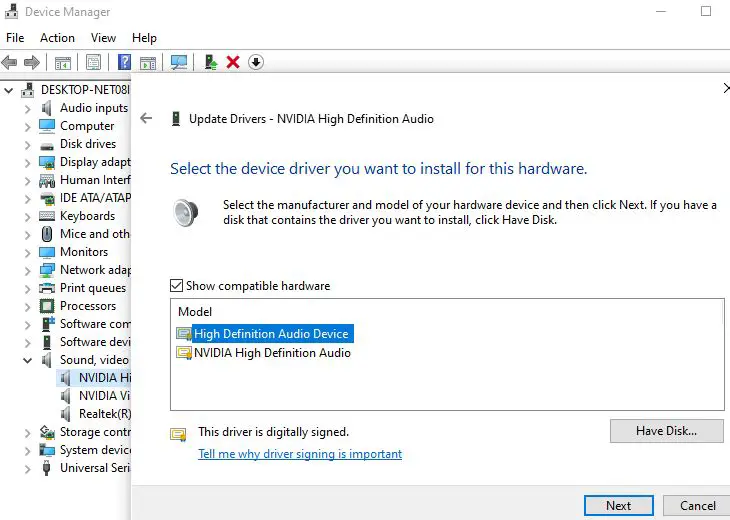
Task: Click the Model column header
Action: coord(195,312)
